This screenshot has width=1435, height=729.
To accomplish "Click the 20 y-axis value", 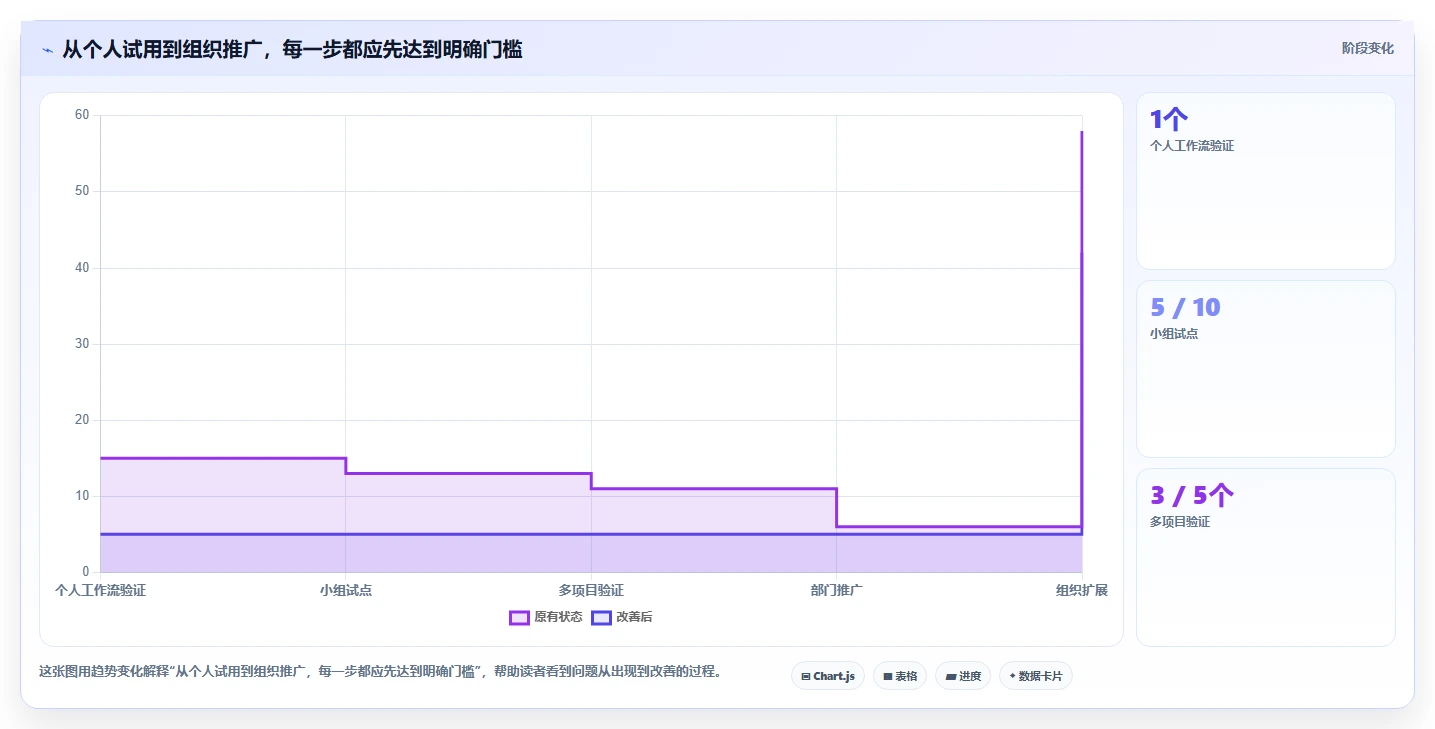I will pos(82,420).
